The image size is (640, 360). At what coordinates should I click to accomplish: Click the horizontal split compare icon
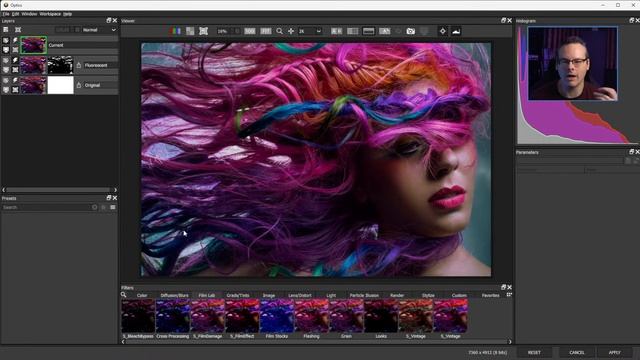tap(369, 31)
